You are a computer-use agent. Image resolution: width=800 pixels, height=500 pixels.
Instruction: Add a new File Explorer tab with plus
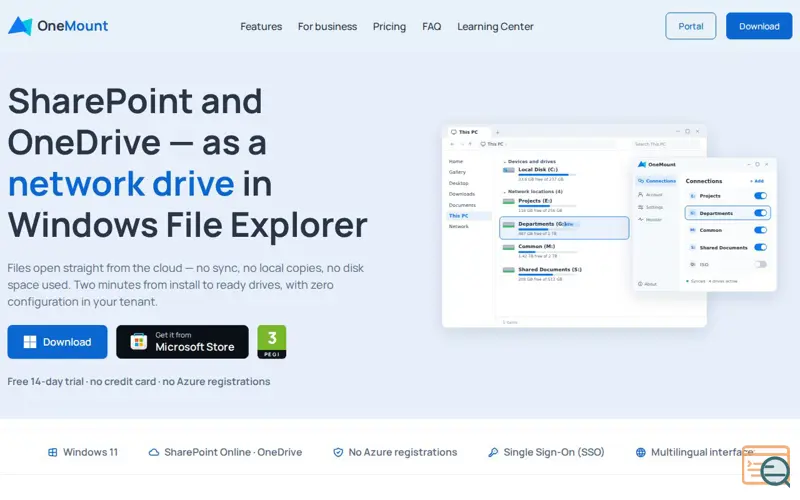pyautogui.click(x=497, y=132)
